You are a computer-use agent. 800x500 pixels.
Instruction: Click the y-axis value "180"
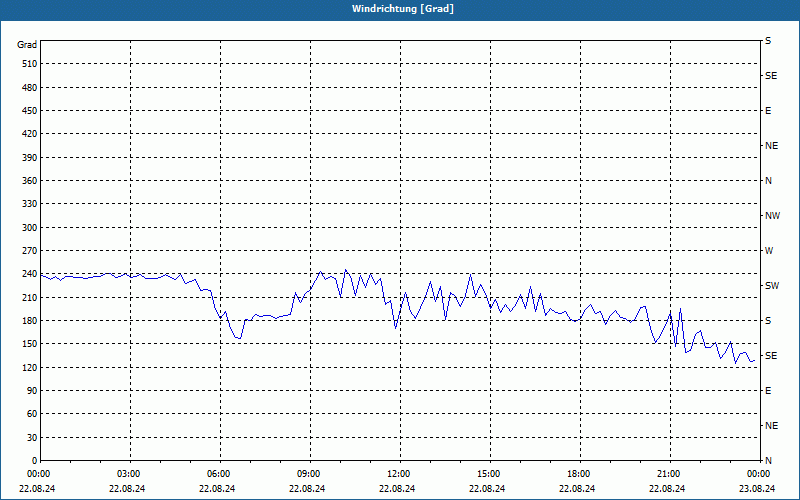pos(30,321)
